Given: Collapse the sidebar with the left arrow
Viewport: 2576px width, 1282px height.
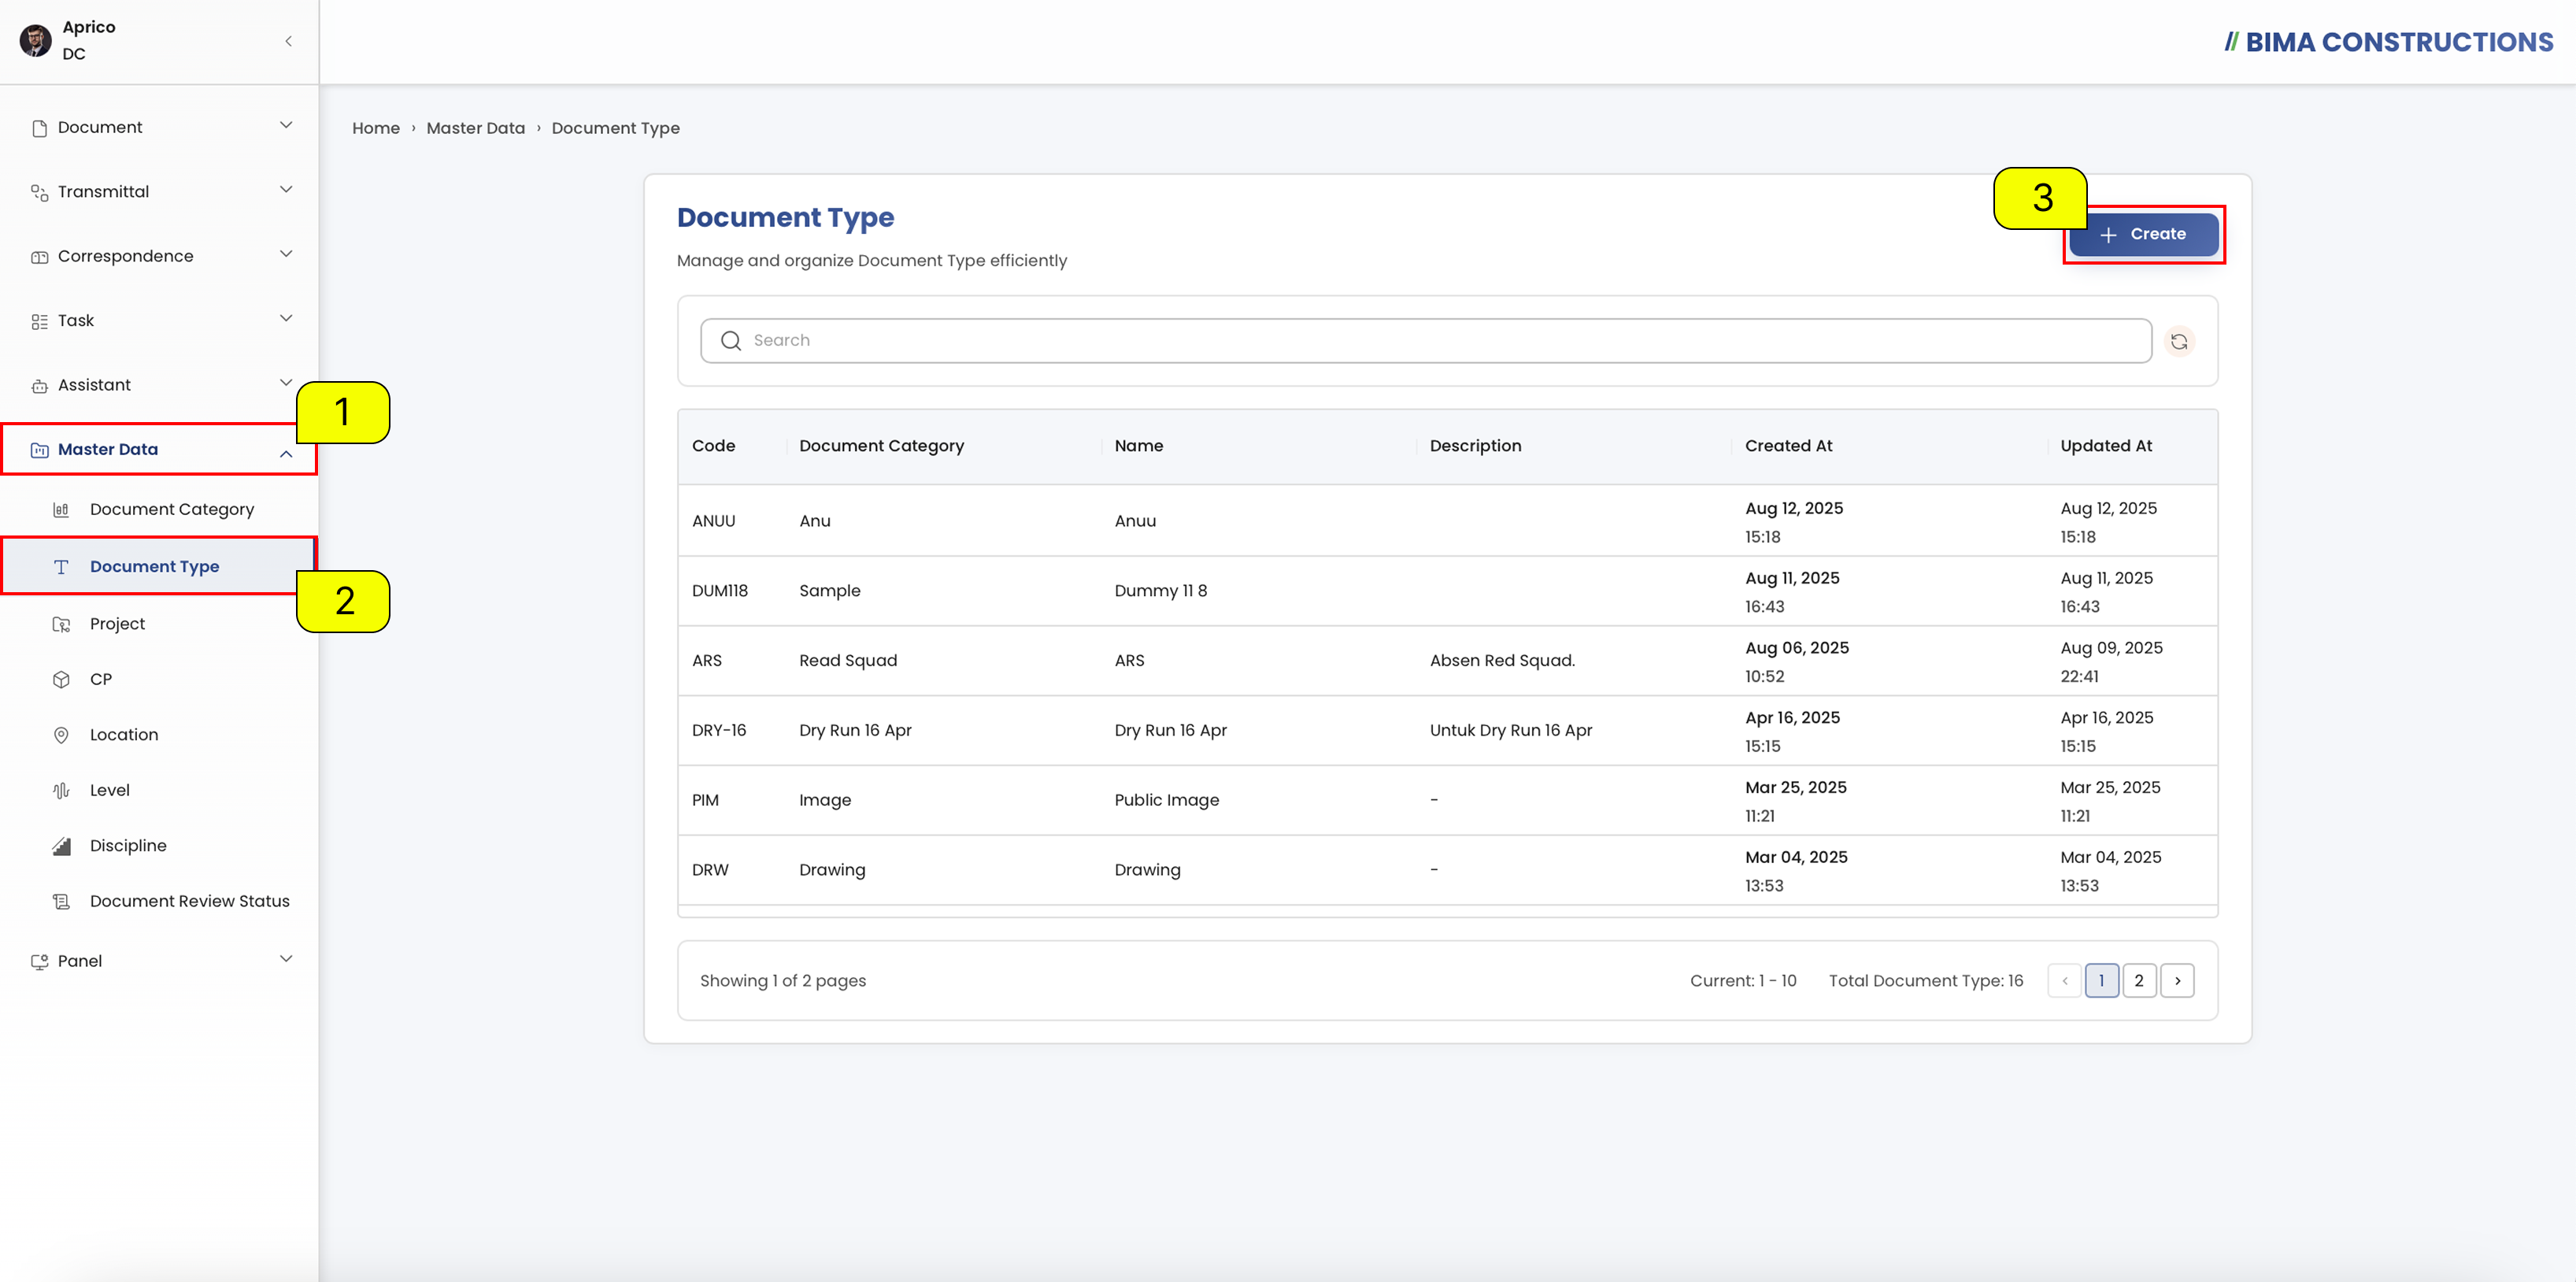Looking at the screenshot, I should [x=288, y=41].
